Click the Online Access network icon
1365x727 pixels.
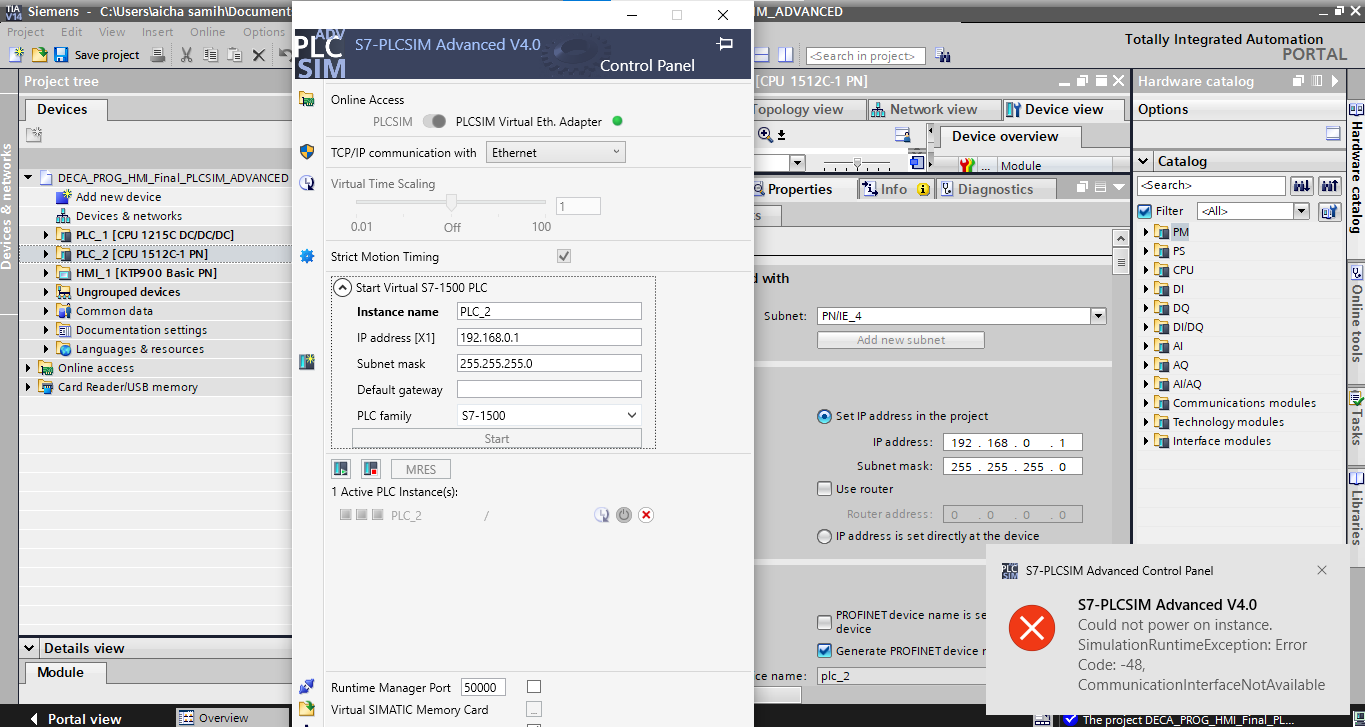tap(307, 99)
